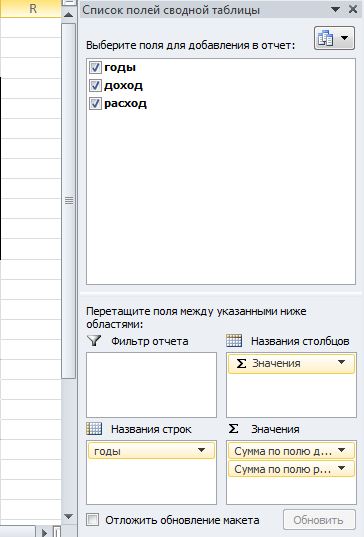Close the pivot table field list pane
The width and height of the screenshot is (364, 537).
point(353,9)
